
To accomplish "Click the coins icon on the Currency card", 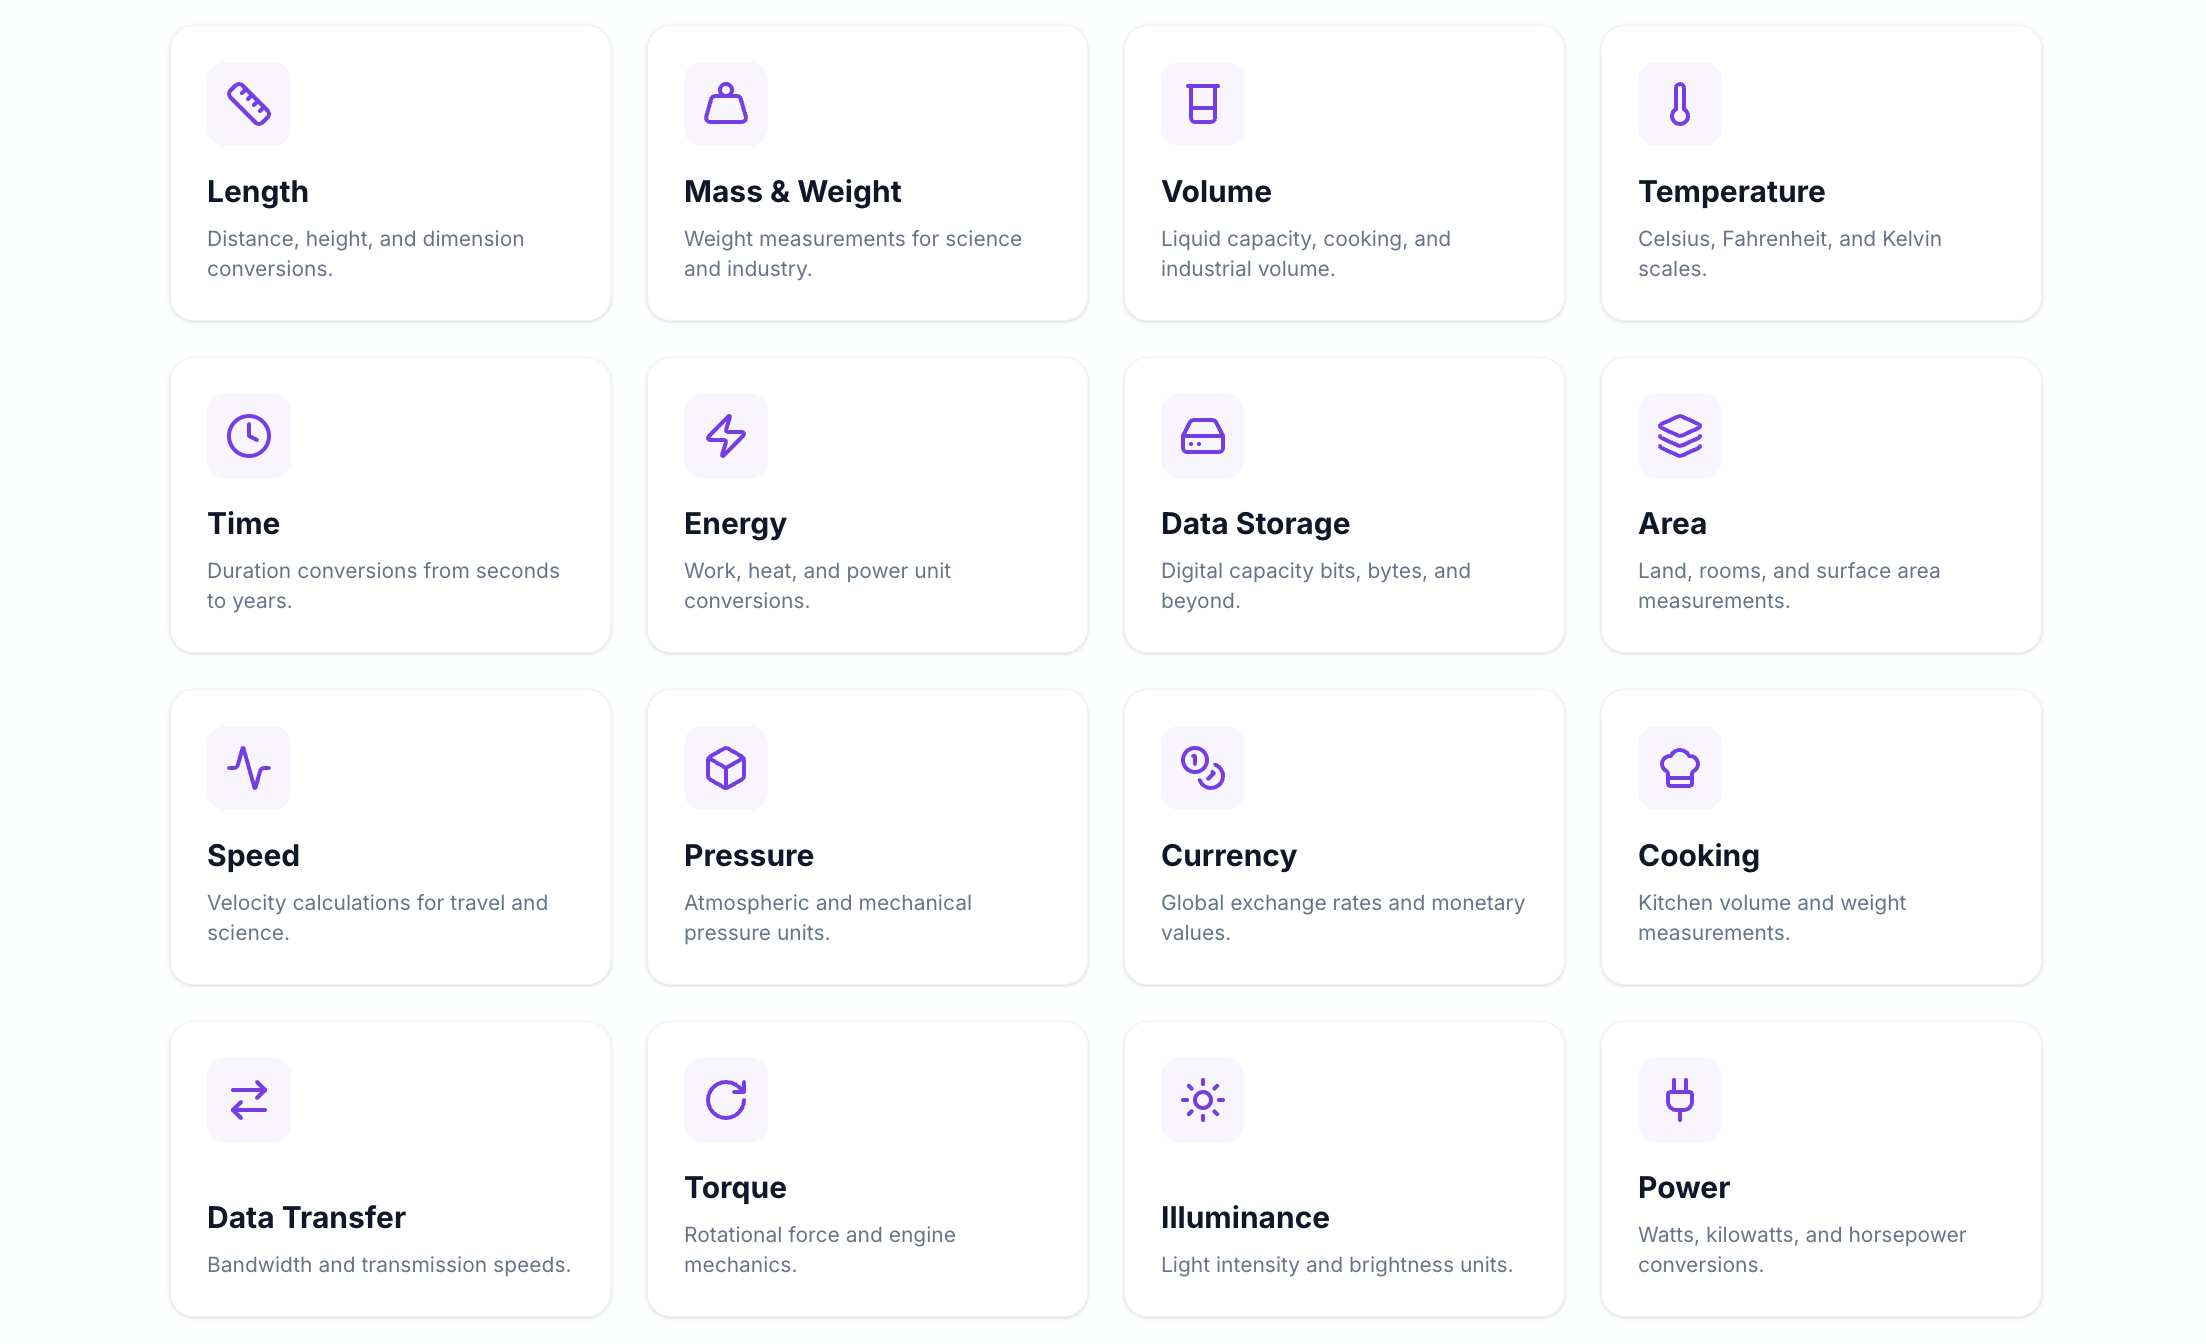I will tap(1202, 767).
